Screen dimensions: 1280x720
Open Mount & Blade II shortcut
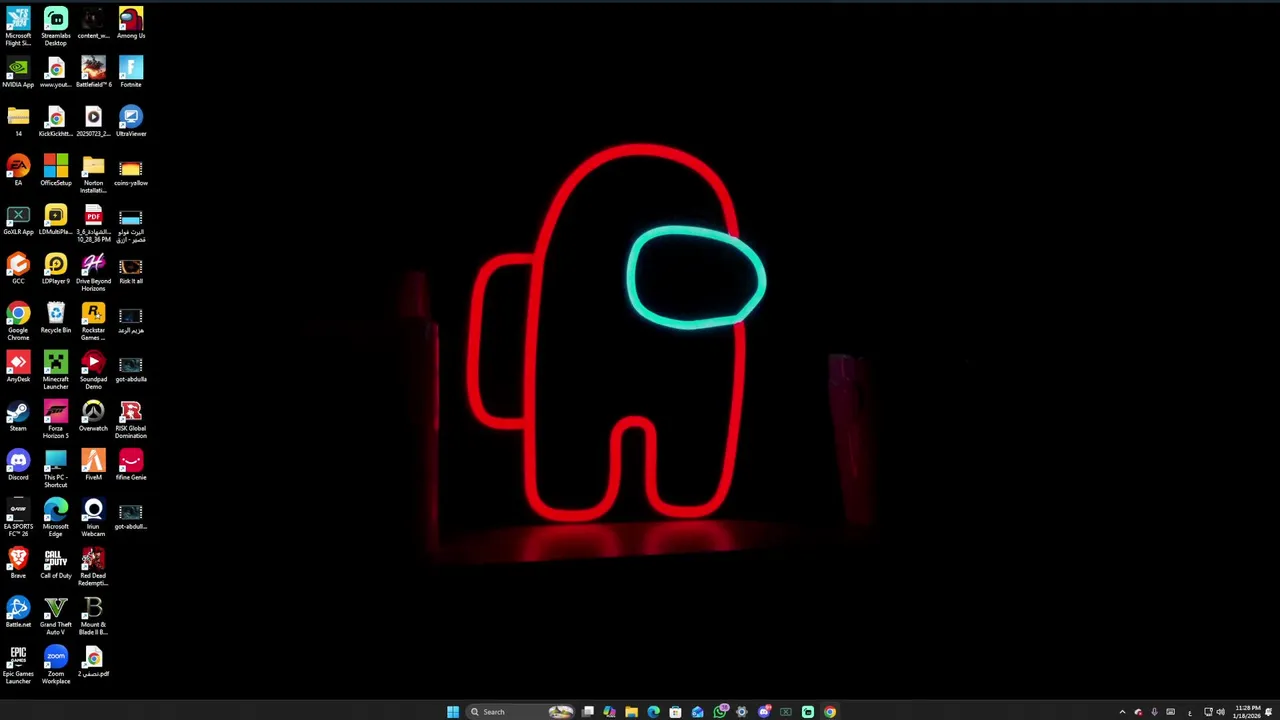[x=93, y=615]
